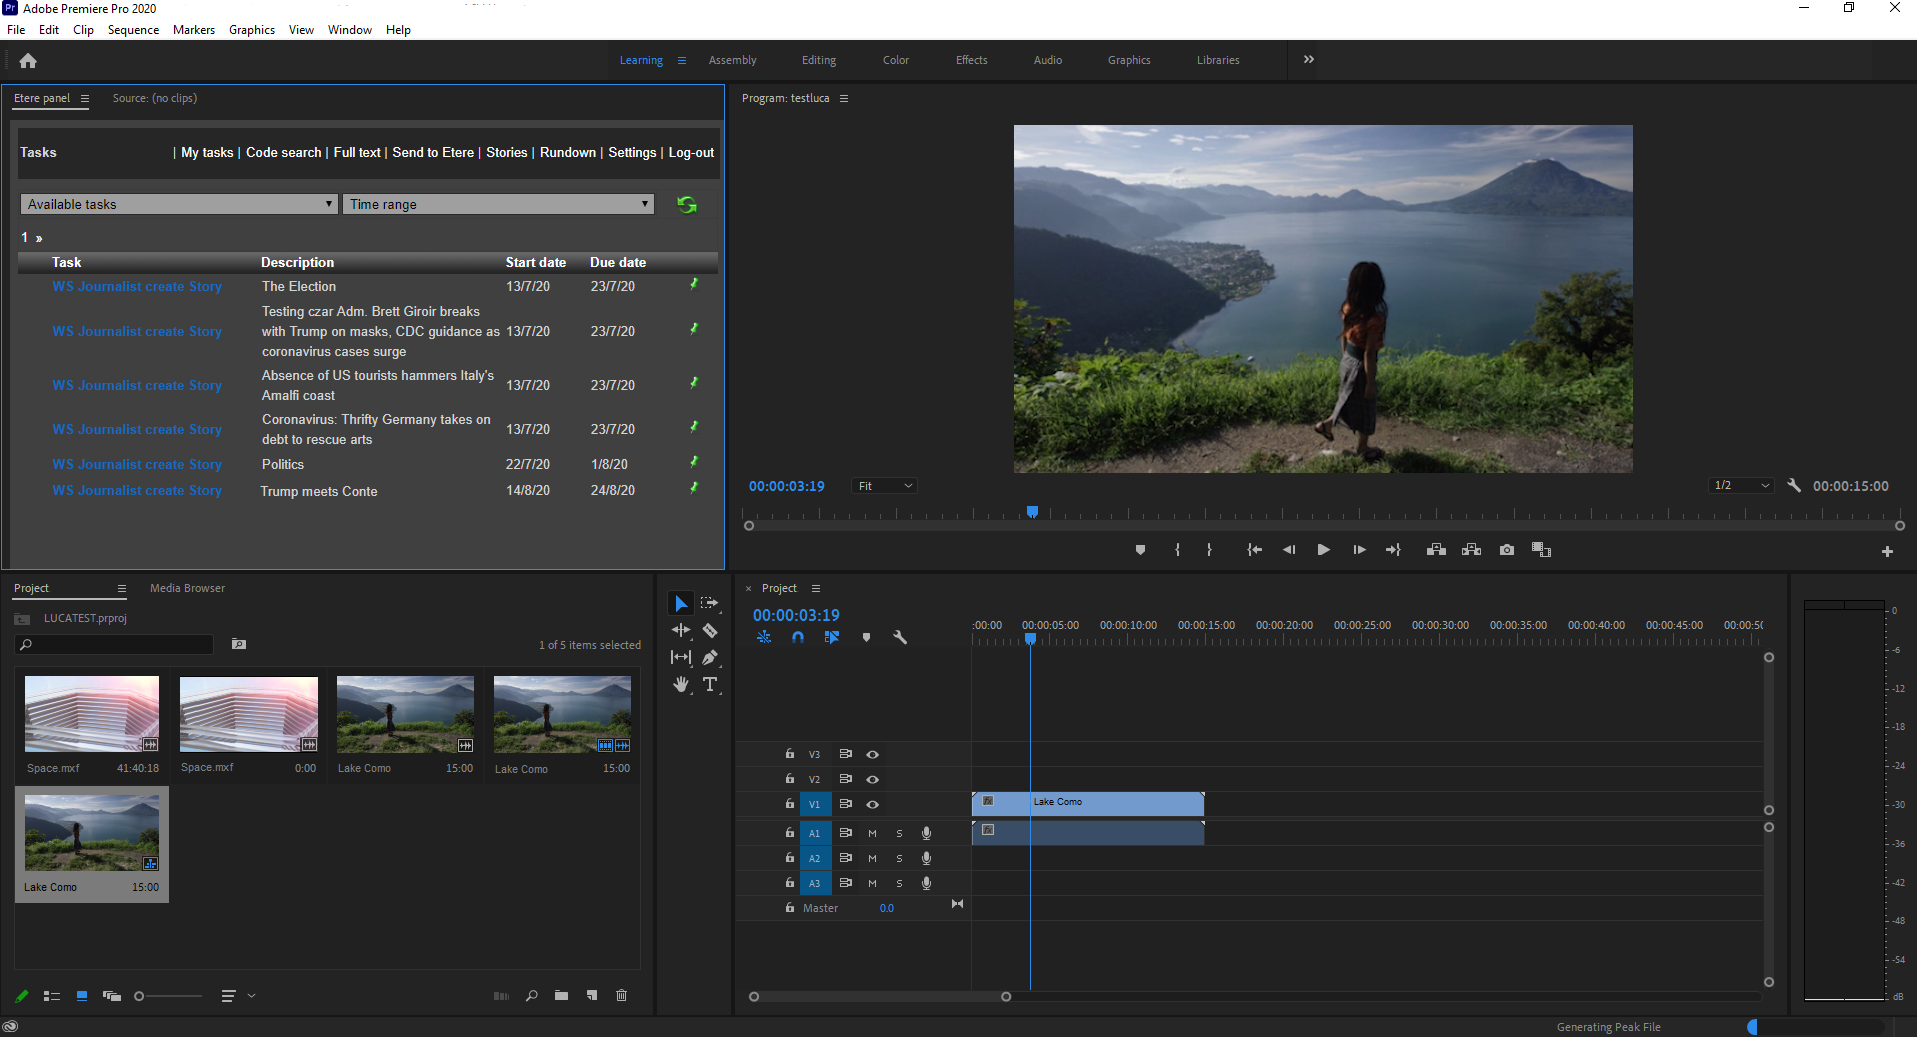Toggle V1 track visibility eye
The width and height of the screenshot is (1917, 1037).
(x=872, y=805)
